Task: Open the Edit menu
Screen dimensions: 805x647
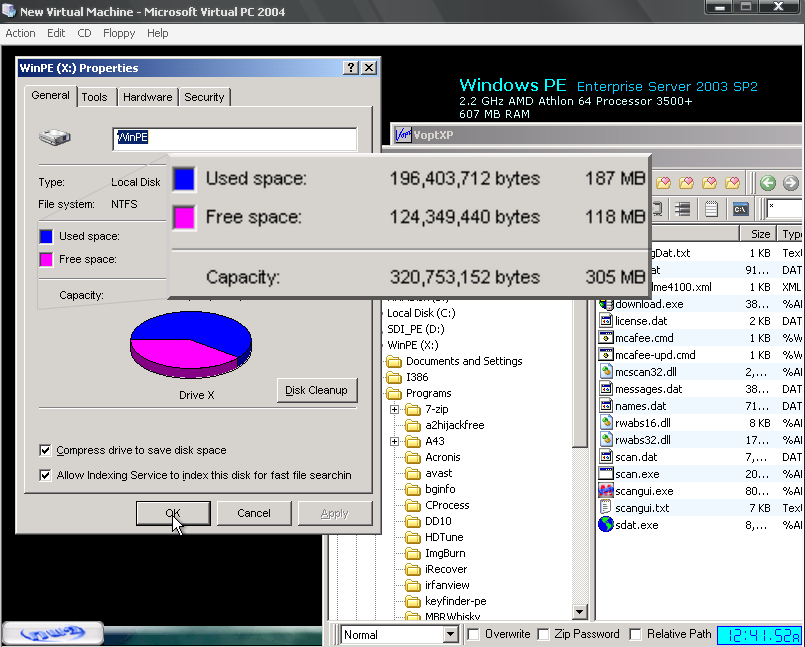Action: (x=56, y=33)
